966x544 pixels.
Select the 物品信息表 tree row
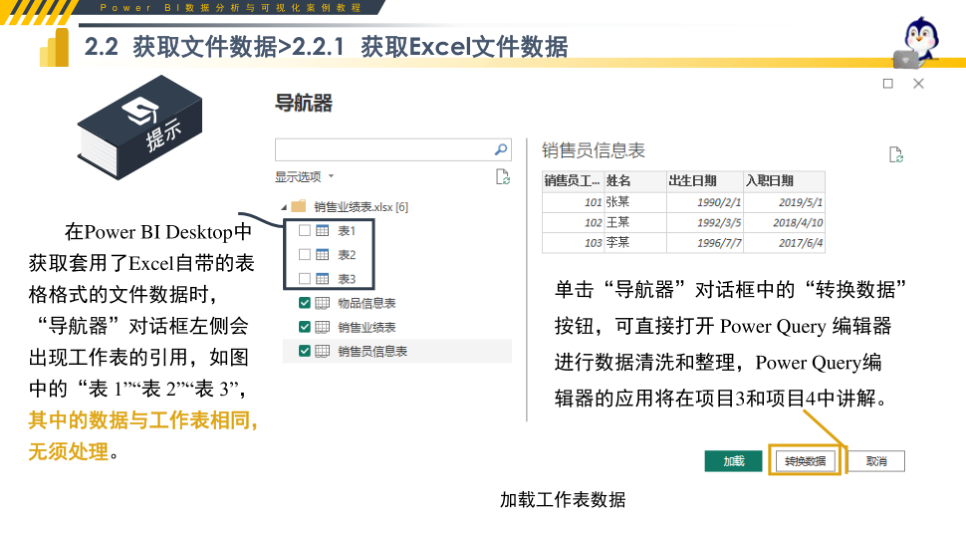click(x=397, y=302)
